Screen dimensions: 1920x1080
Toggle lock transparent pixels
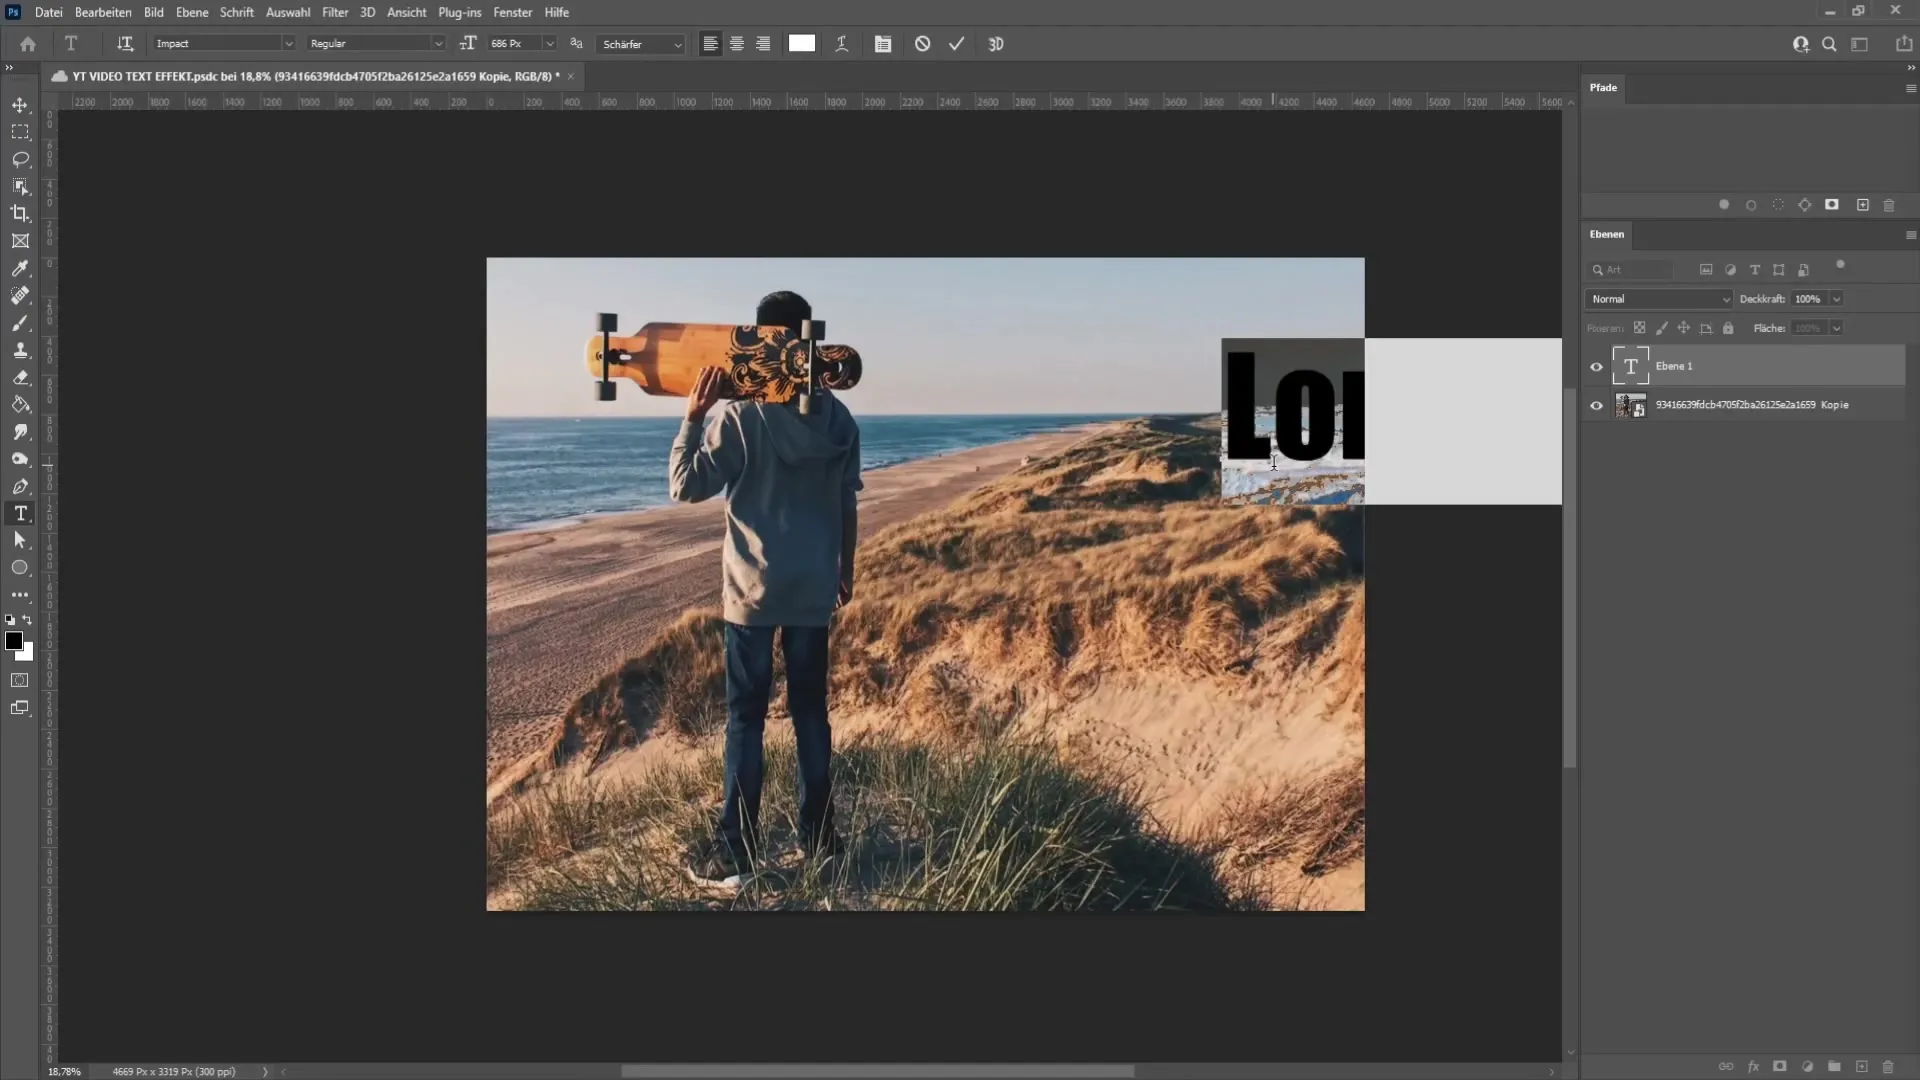coord(1639,328)
